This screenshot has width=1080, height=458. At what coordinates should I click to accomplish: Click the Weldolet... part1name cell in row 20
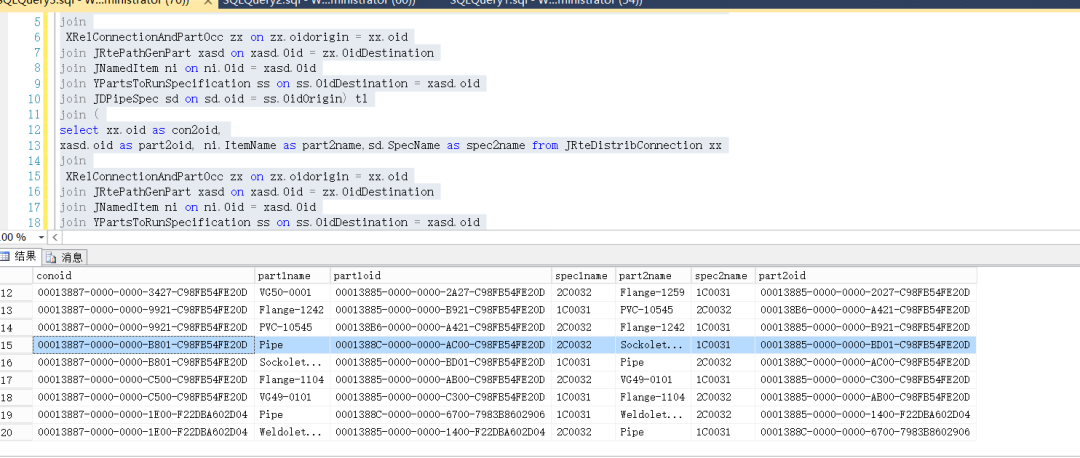point(293,433)
